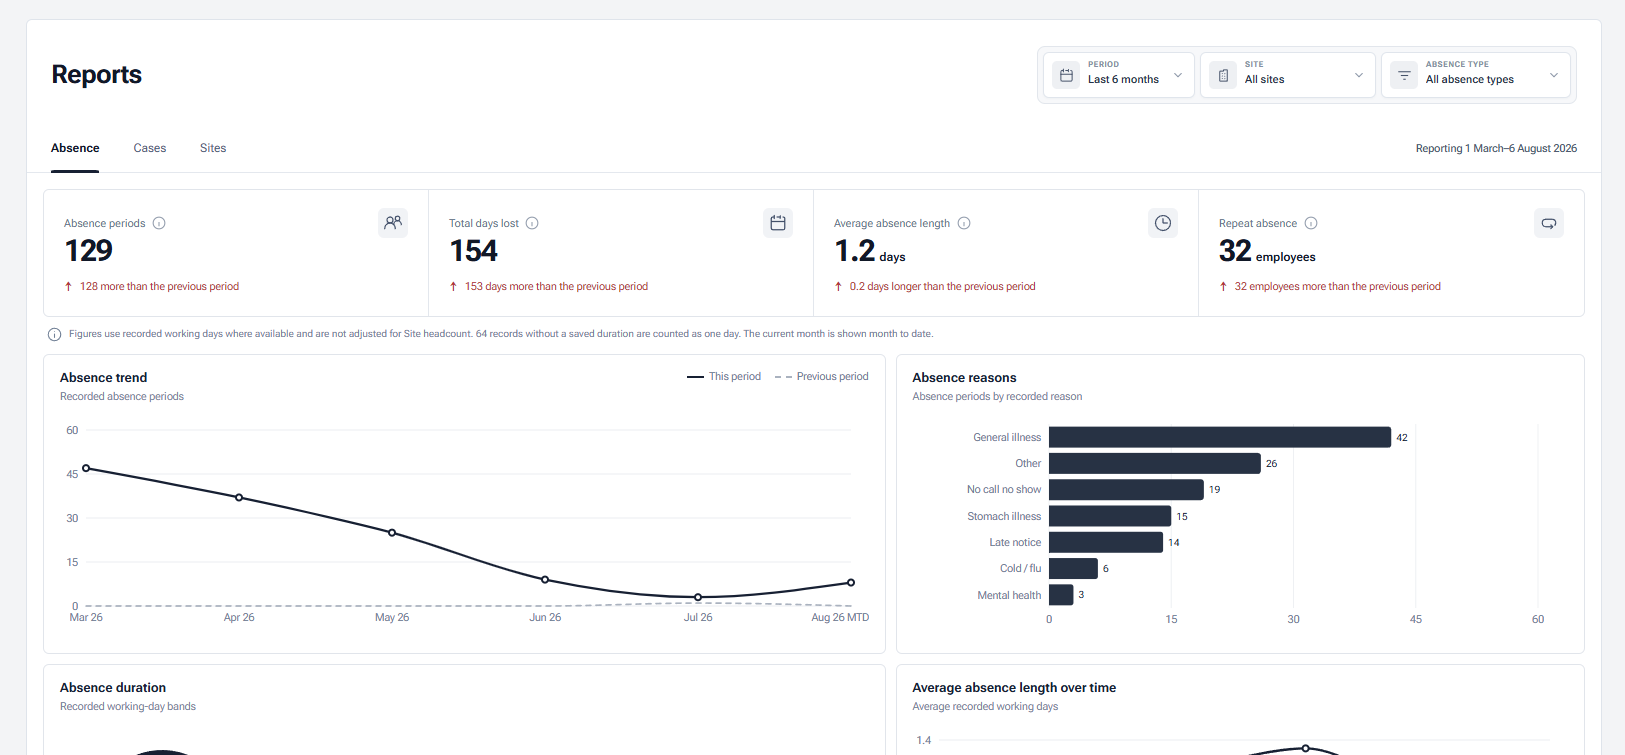Image resolution: width=1625 pixels, height=755 pixels.
Task: Click the clock icon on Average absence length card
Action: [x=1163, y=223]
